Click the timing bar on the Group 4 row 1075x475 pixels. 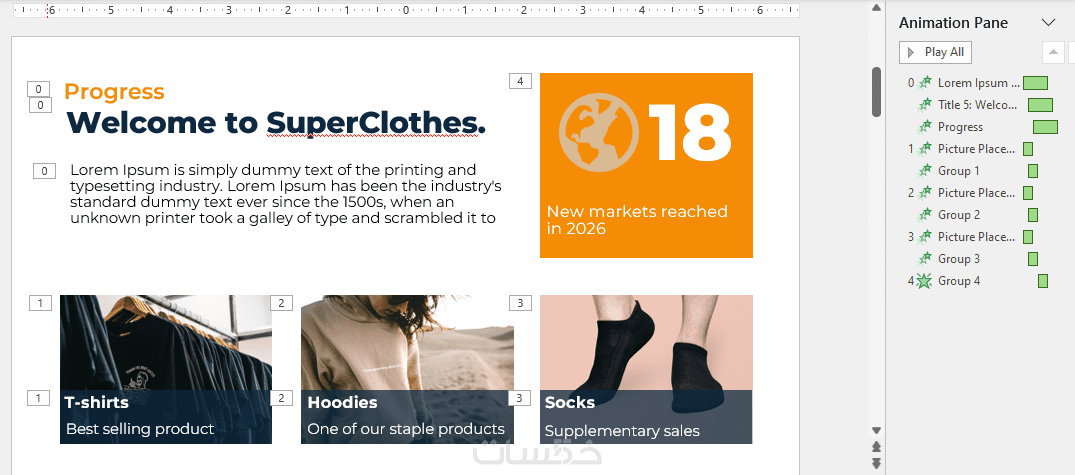[x=1043, y=280]
